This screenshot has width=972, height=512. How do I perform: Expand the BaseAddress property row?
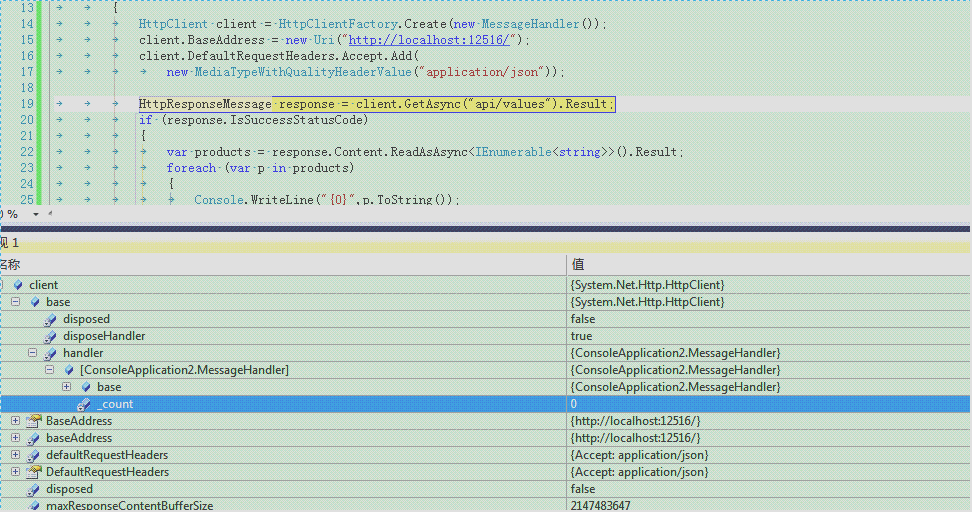[15, 421]
